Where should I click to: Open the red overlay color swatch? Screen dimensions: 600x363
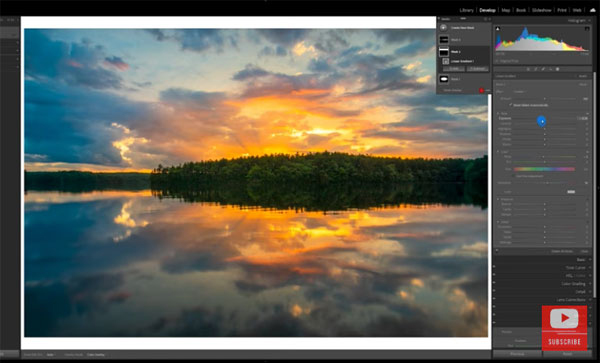[481, 90]
